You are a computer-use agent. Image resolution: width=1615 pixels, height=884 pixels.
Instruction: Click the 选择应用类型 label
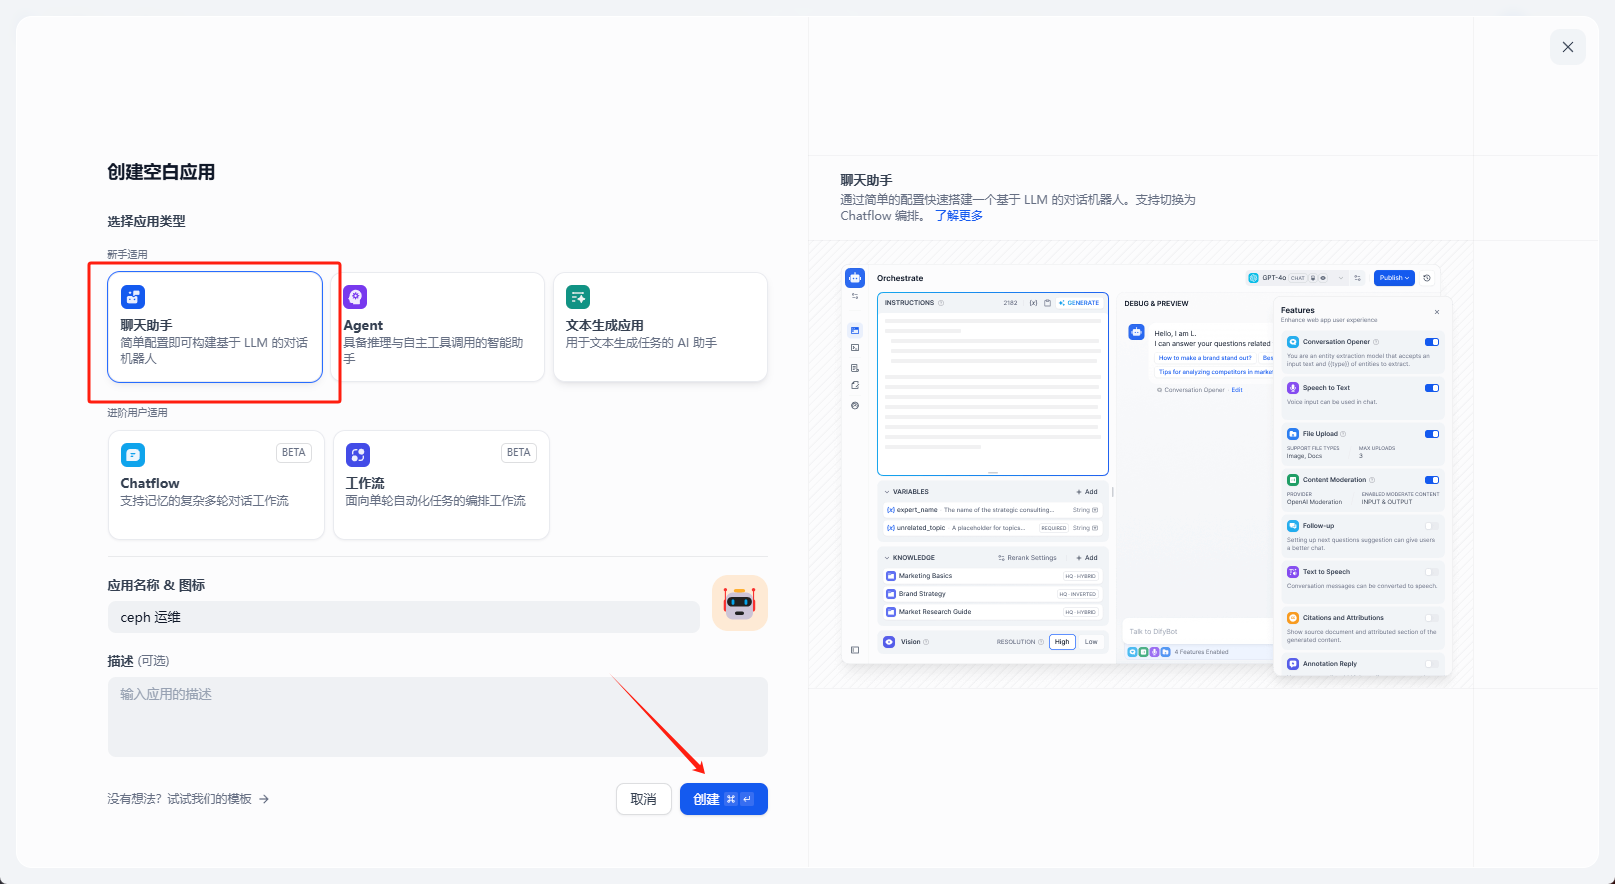147,221
